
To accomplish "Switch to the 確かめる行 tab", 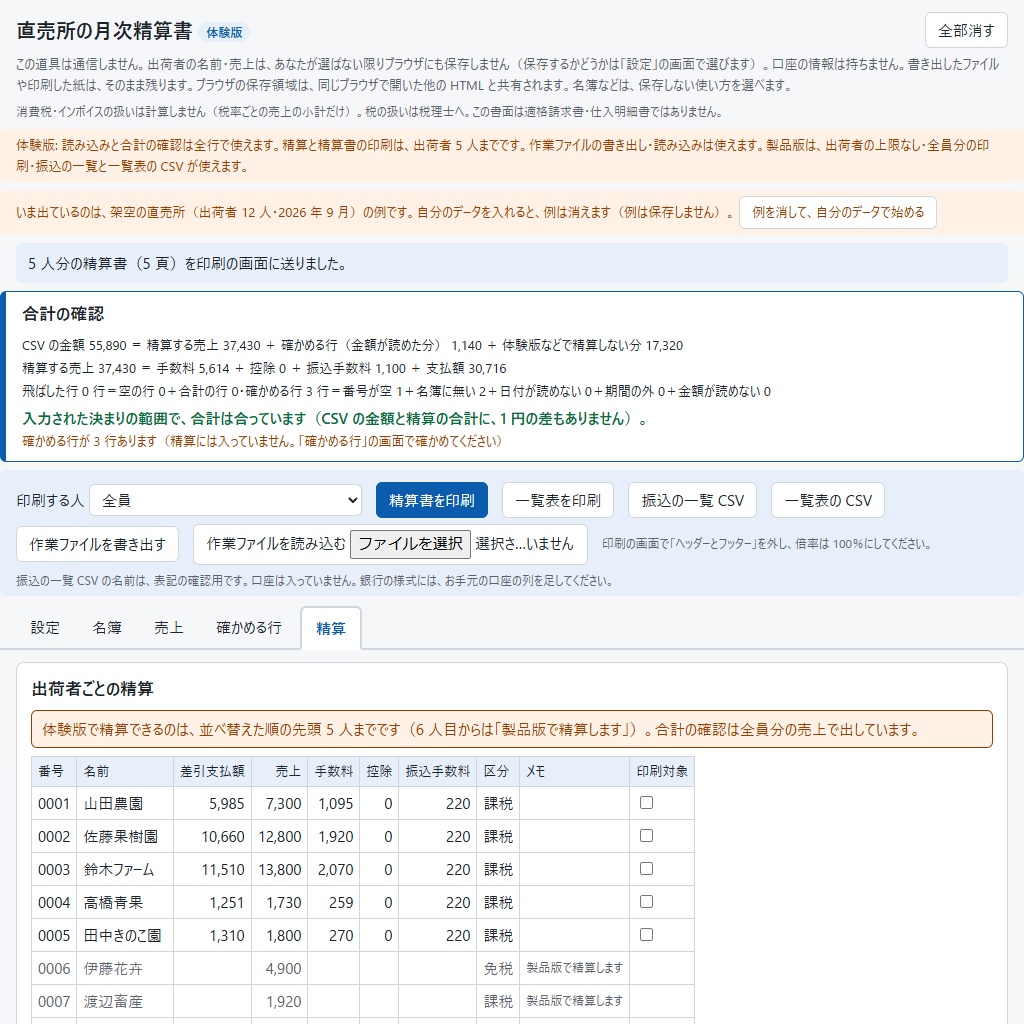I will [249, 628].
